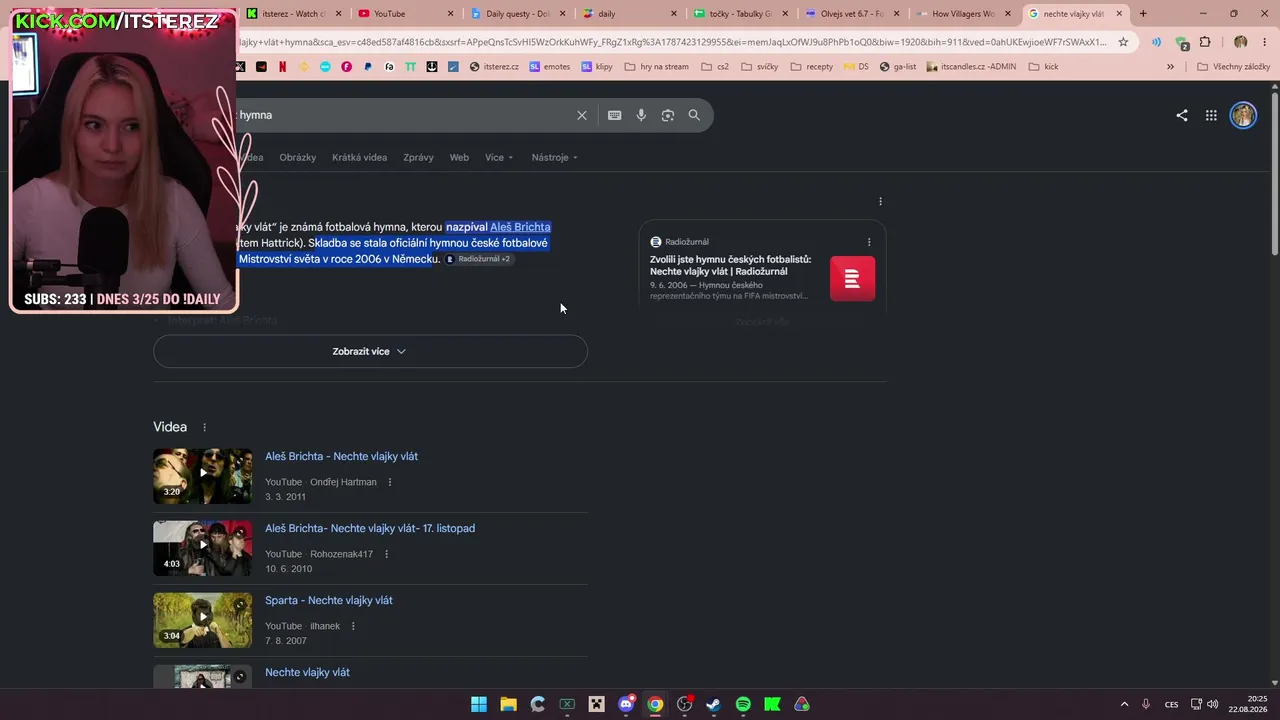Open the Radiožurnál article about hymnu českých fotbalistů
This screenshot has height=720, width=1280.
pyautogui.click(x=731, y=265)
